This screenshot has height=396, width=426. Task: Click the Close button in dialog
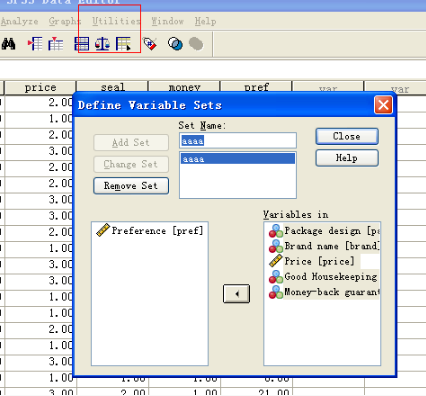tap(347, 136)
